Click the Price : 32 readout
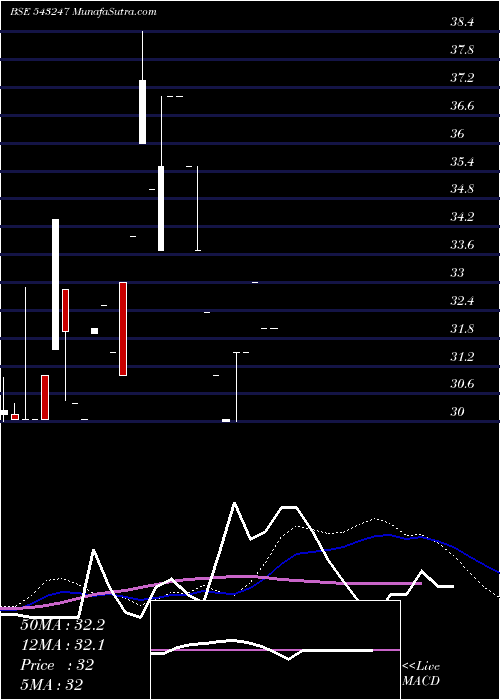This screenshot has width=500, height=700. 57,665
